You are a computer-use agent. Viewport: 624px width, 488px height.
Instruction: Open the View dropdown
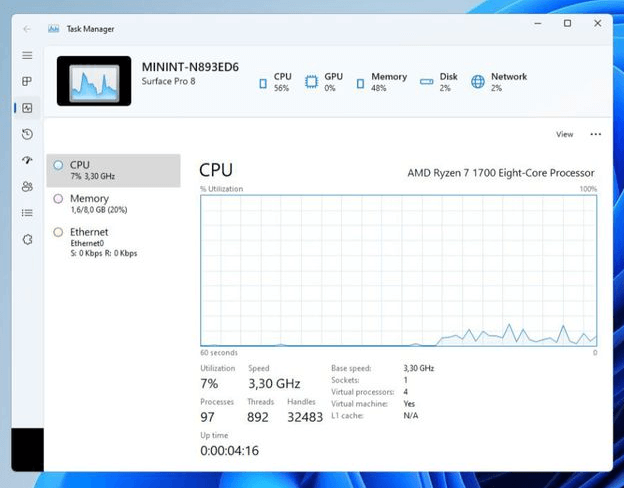[564, 135]
